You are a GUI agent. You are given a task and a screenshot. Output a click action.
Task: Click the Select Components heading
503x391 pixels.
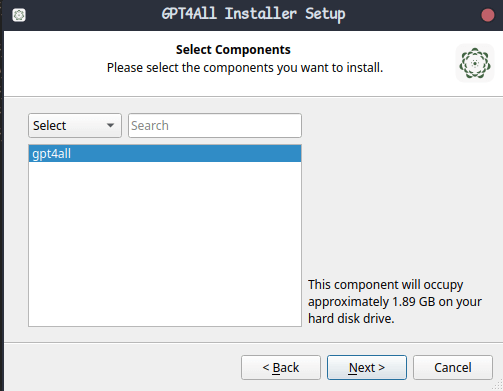[233, 50]
